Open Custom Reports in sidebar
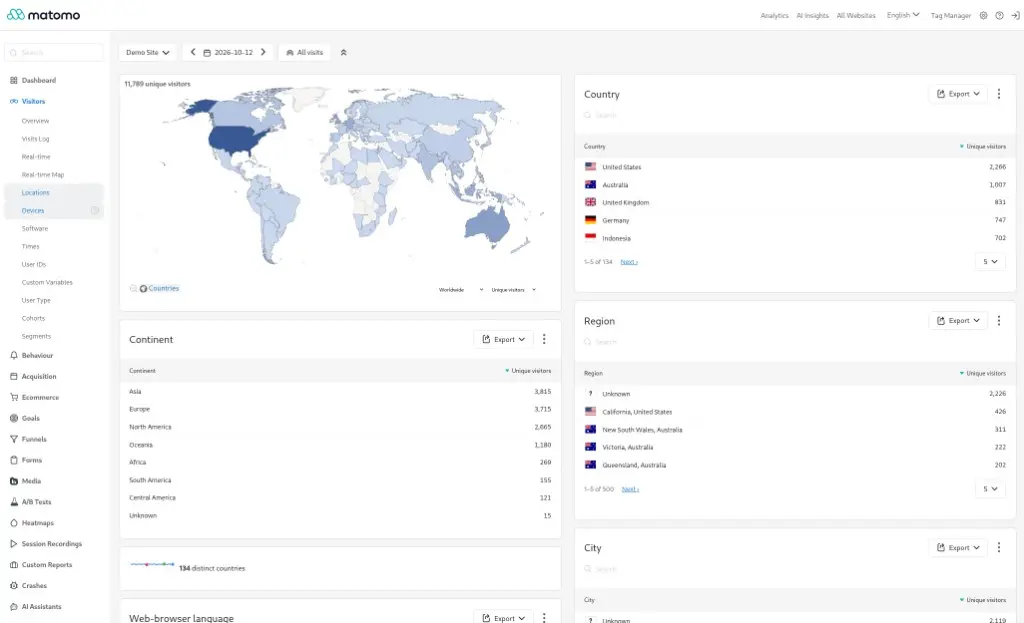 click(47, 564)
